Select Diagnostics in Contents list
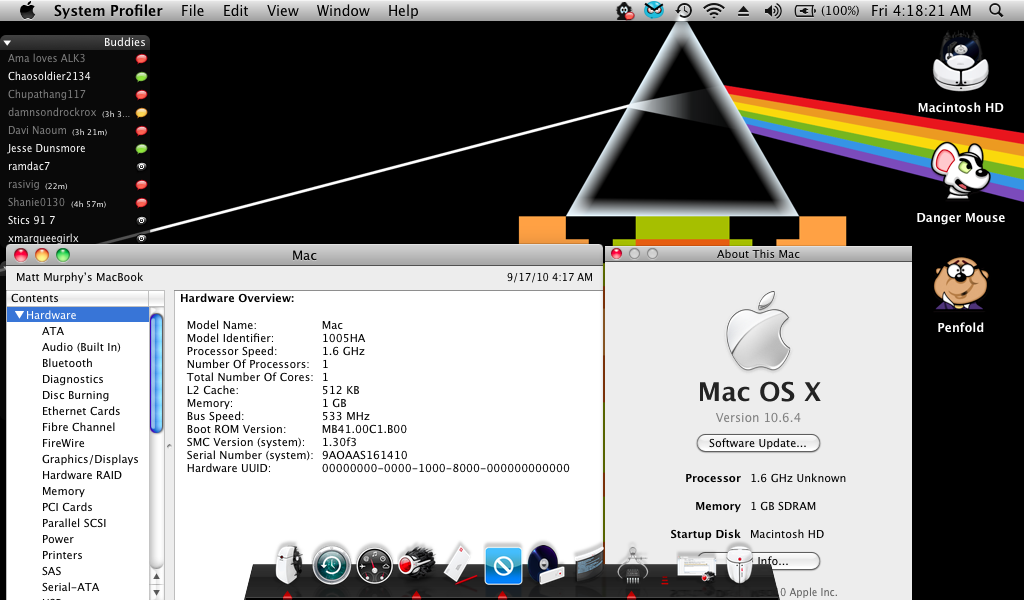Image resolution: width=1024 pixels, height=600 pixels. [x=72, y=379]
